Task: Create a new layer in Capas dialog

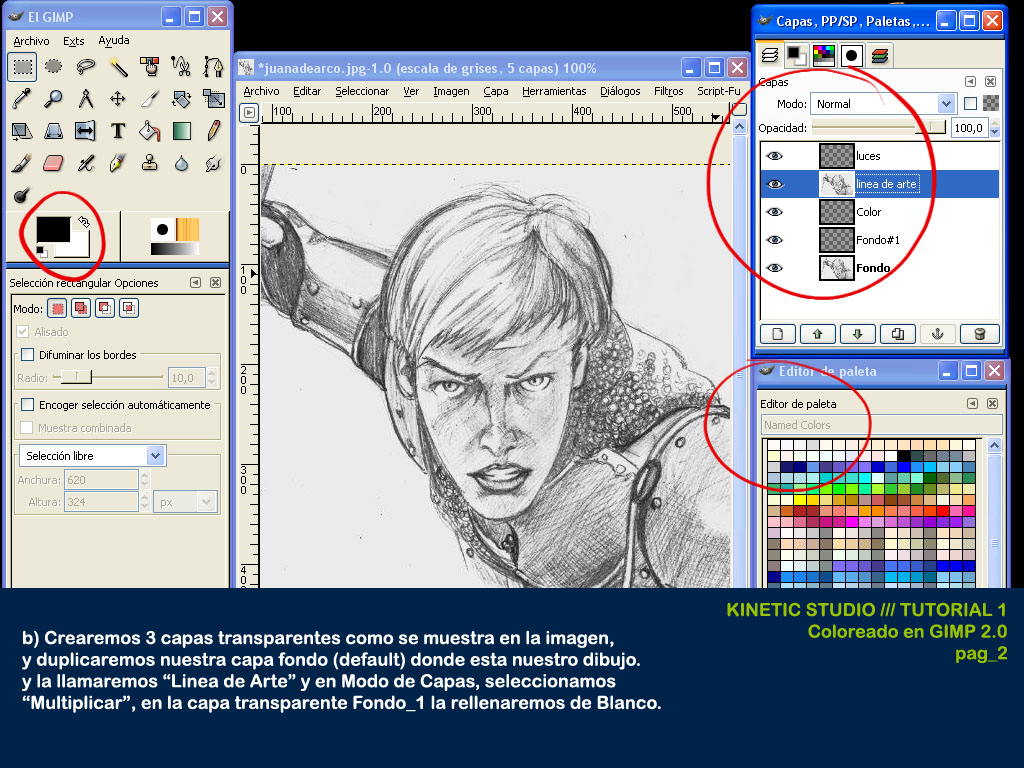Action: coord(777,334)
